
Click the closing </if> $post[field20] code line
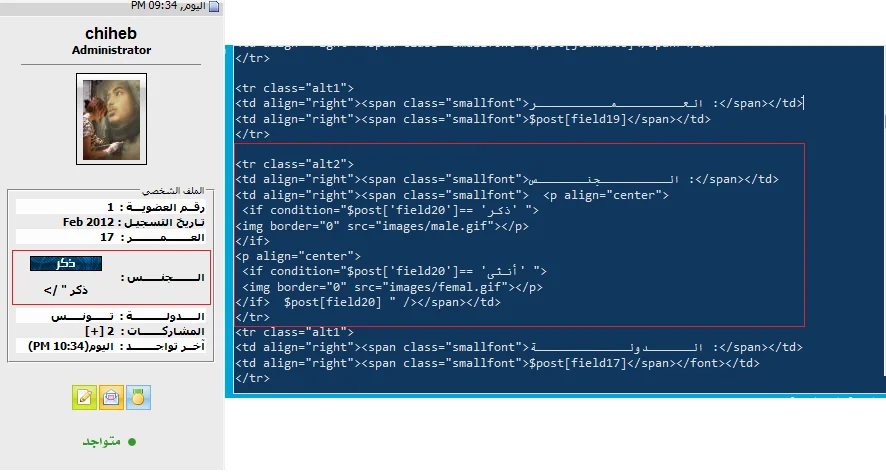pyautogui.click(x=368, y=302)
